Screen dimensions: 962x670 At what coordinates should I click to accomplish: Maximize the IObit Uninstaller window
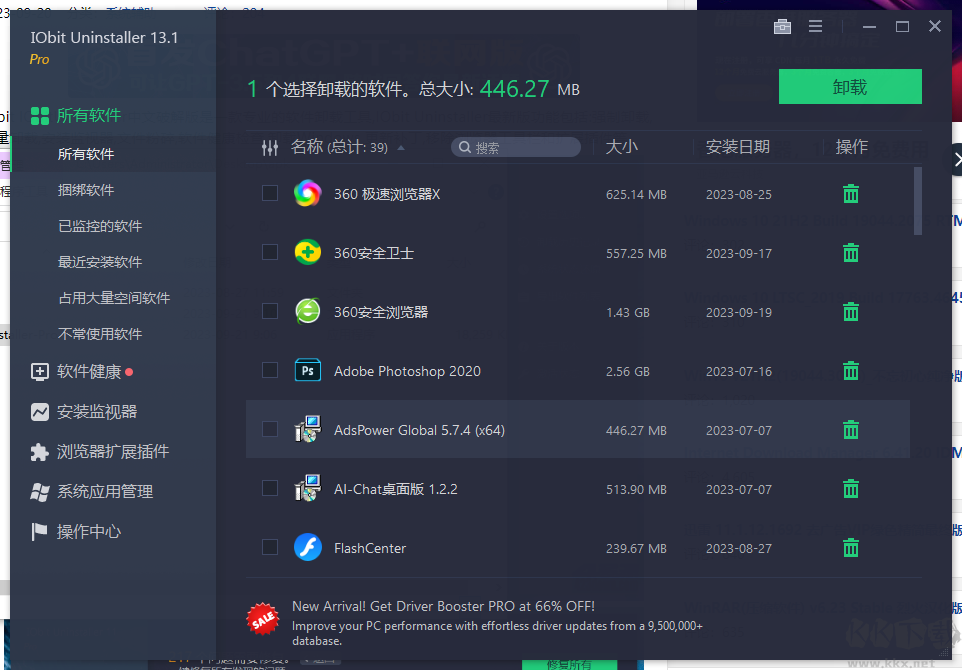tap(902, 26)
